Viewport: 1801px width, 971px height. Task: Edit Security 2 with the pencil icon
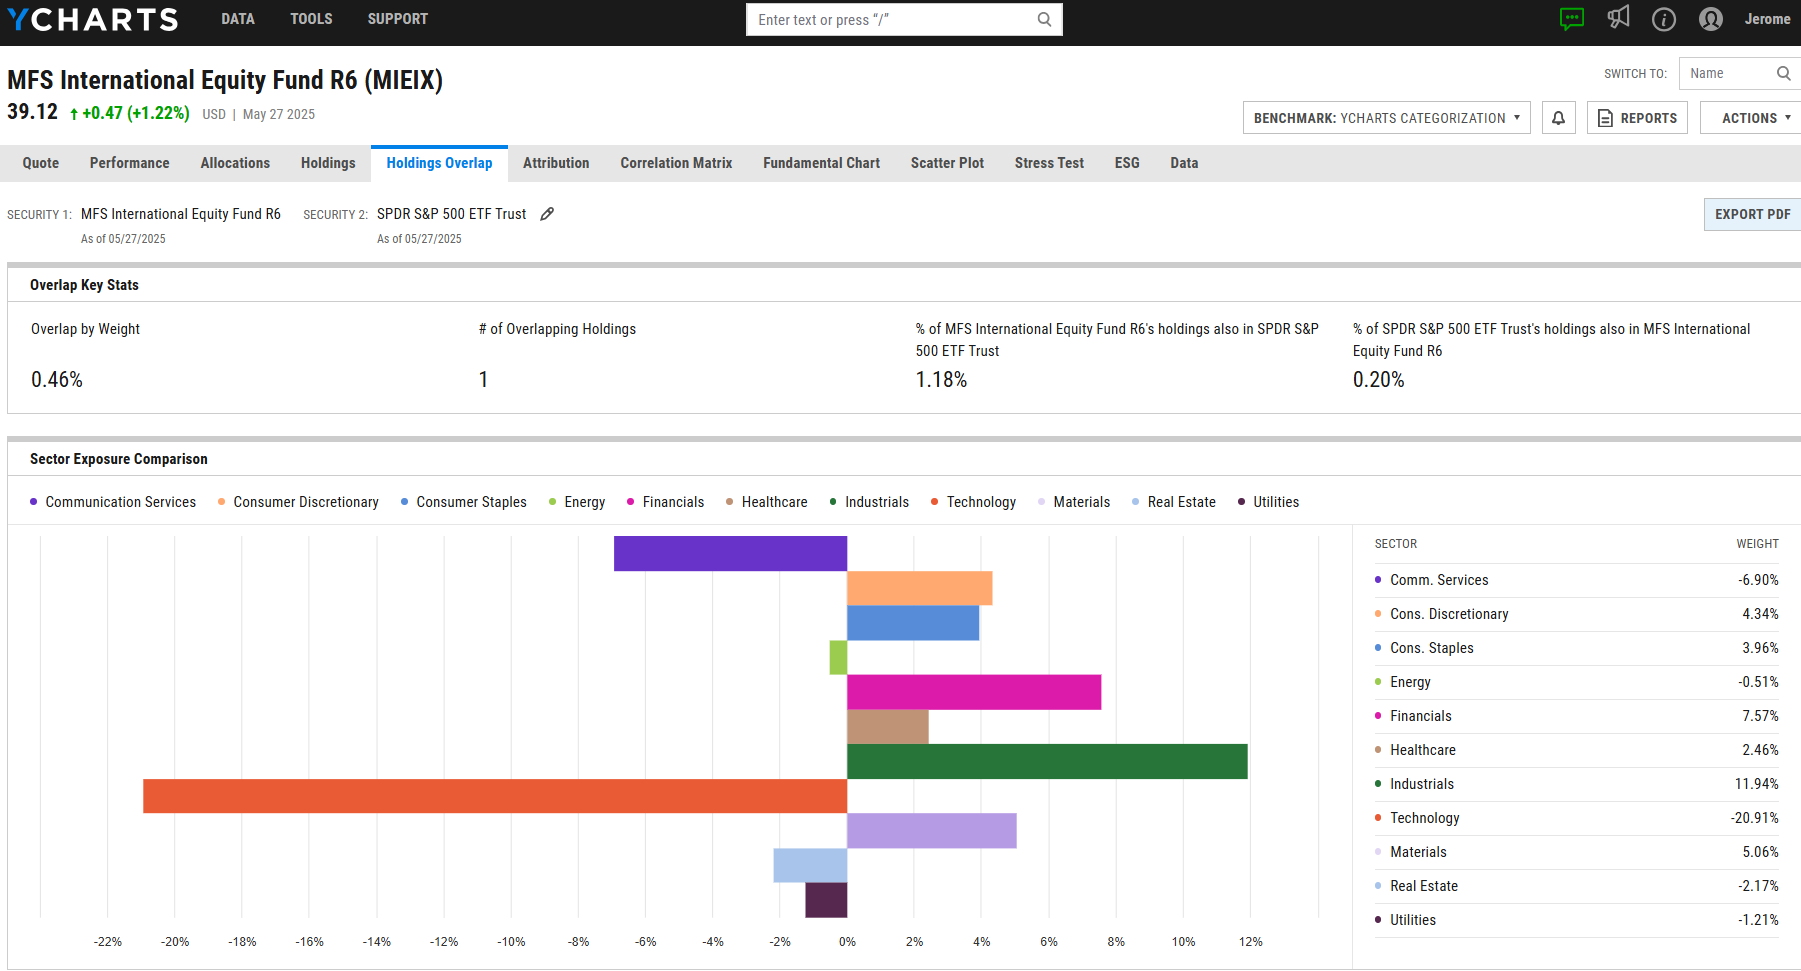pos(546,213)
